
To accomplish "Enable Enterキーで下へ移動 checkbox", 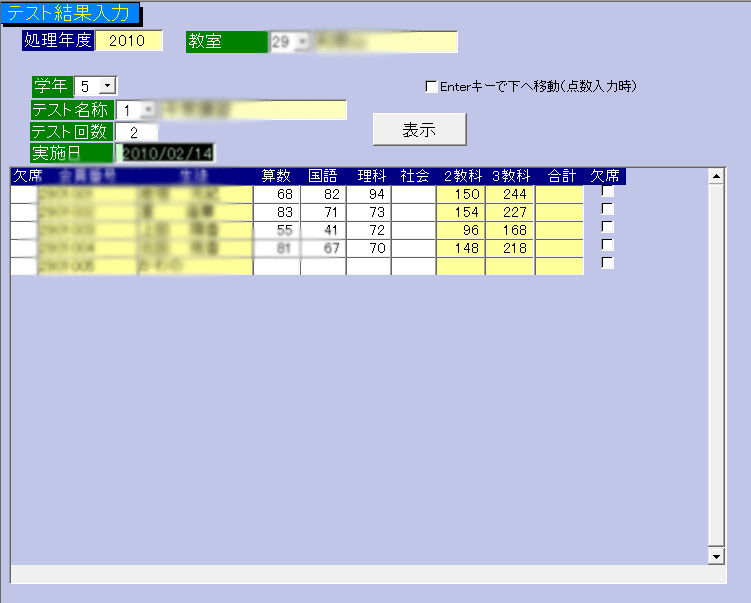I will (431, 87).
